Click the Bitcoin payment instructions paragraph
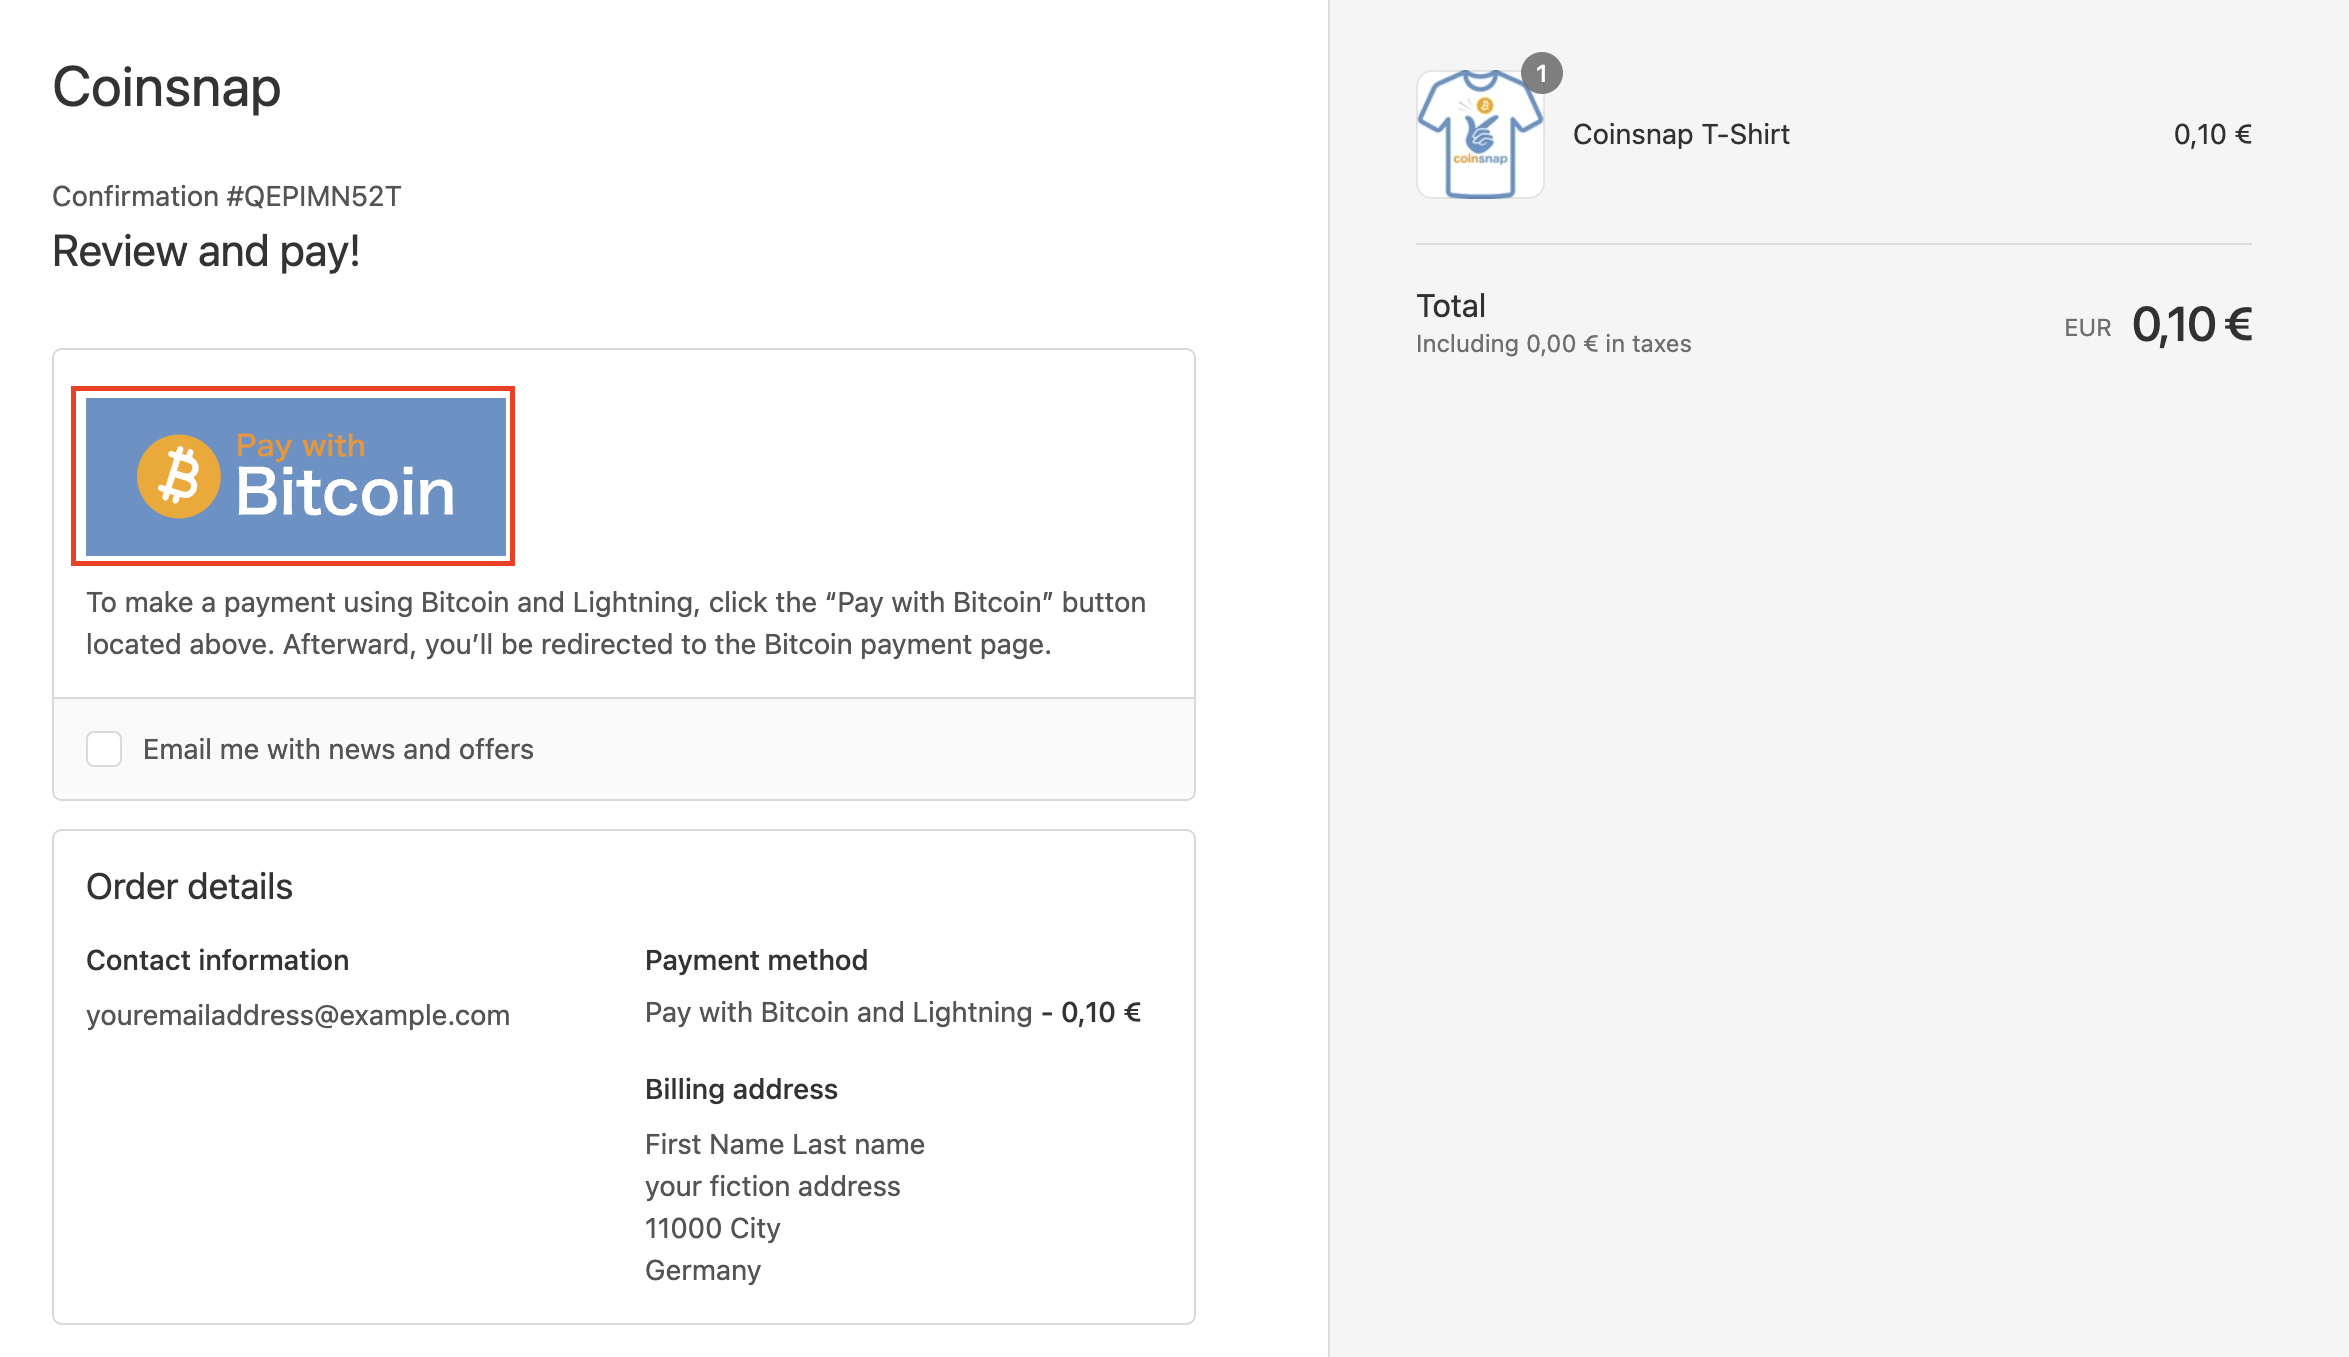 click(x=615, y=623)
